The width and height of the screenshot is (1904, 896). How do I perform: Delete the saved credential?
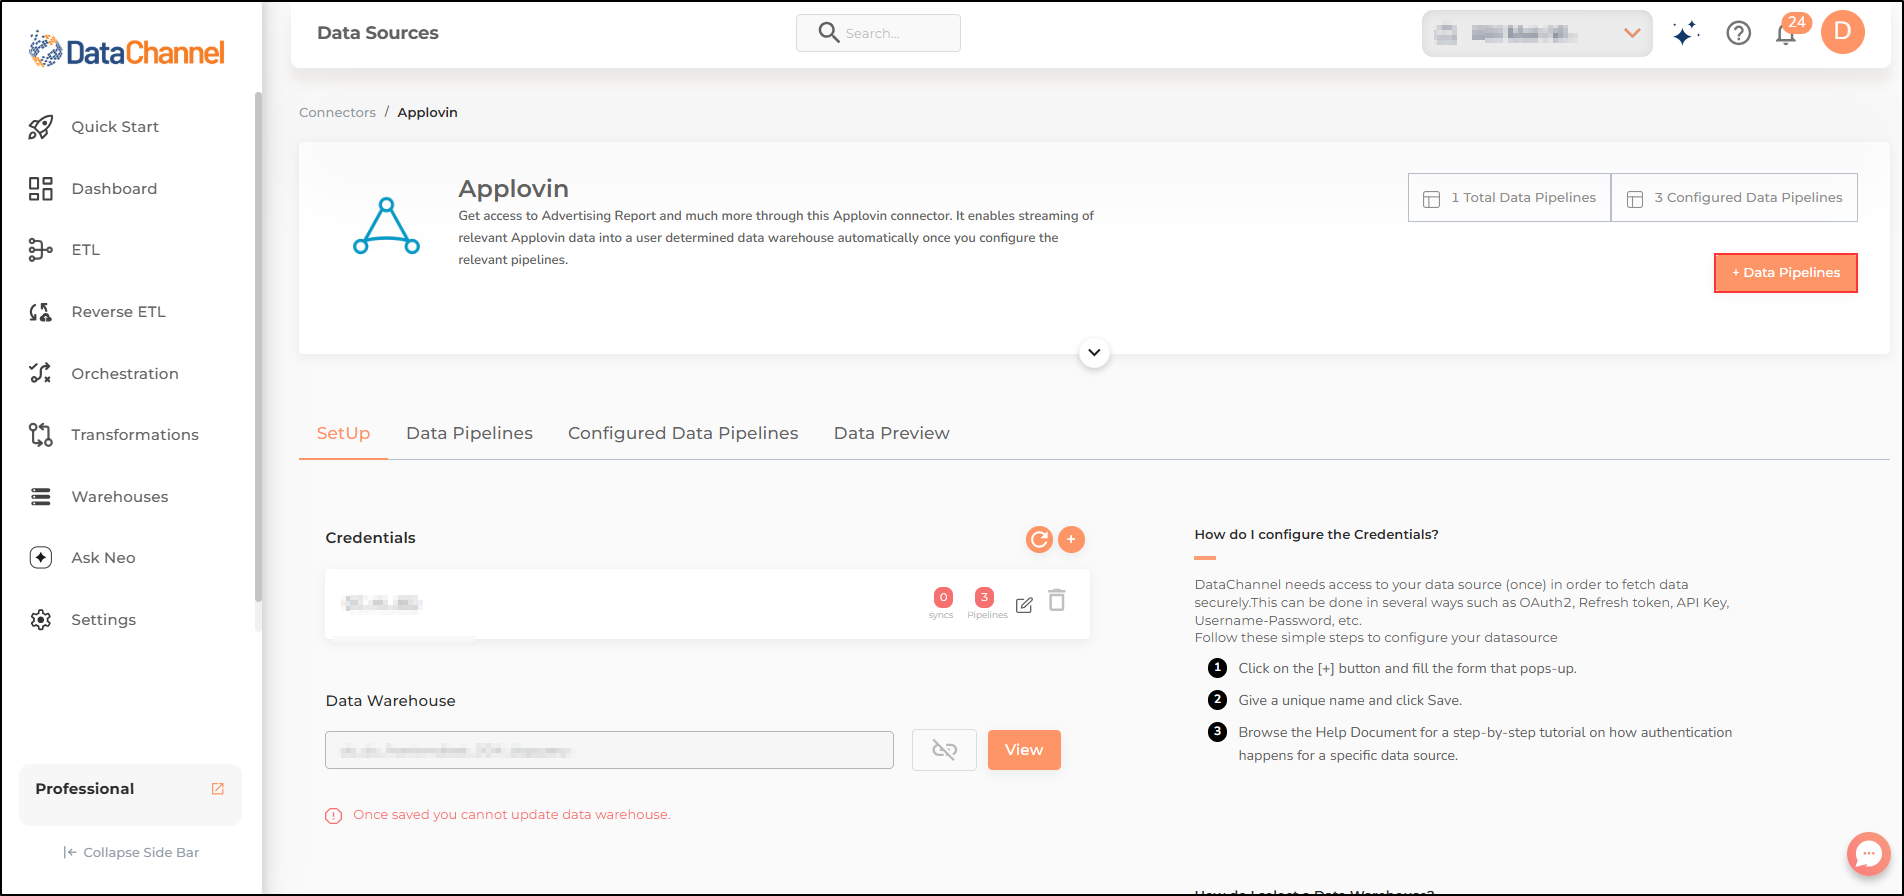[1057, 600]
